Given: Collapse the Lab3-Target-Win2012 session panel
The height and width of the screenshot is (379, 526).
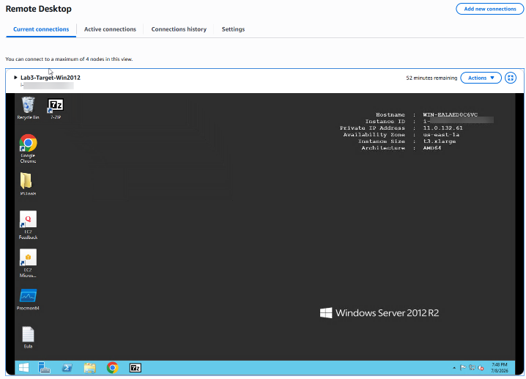Looking at the screenshot, I should point(15,77).
